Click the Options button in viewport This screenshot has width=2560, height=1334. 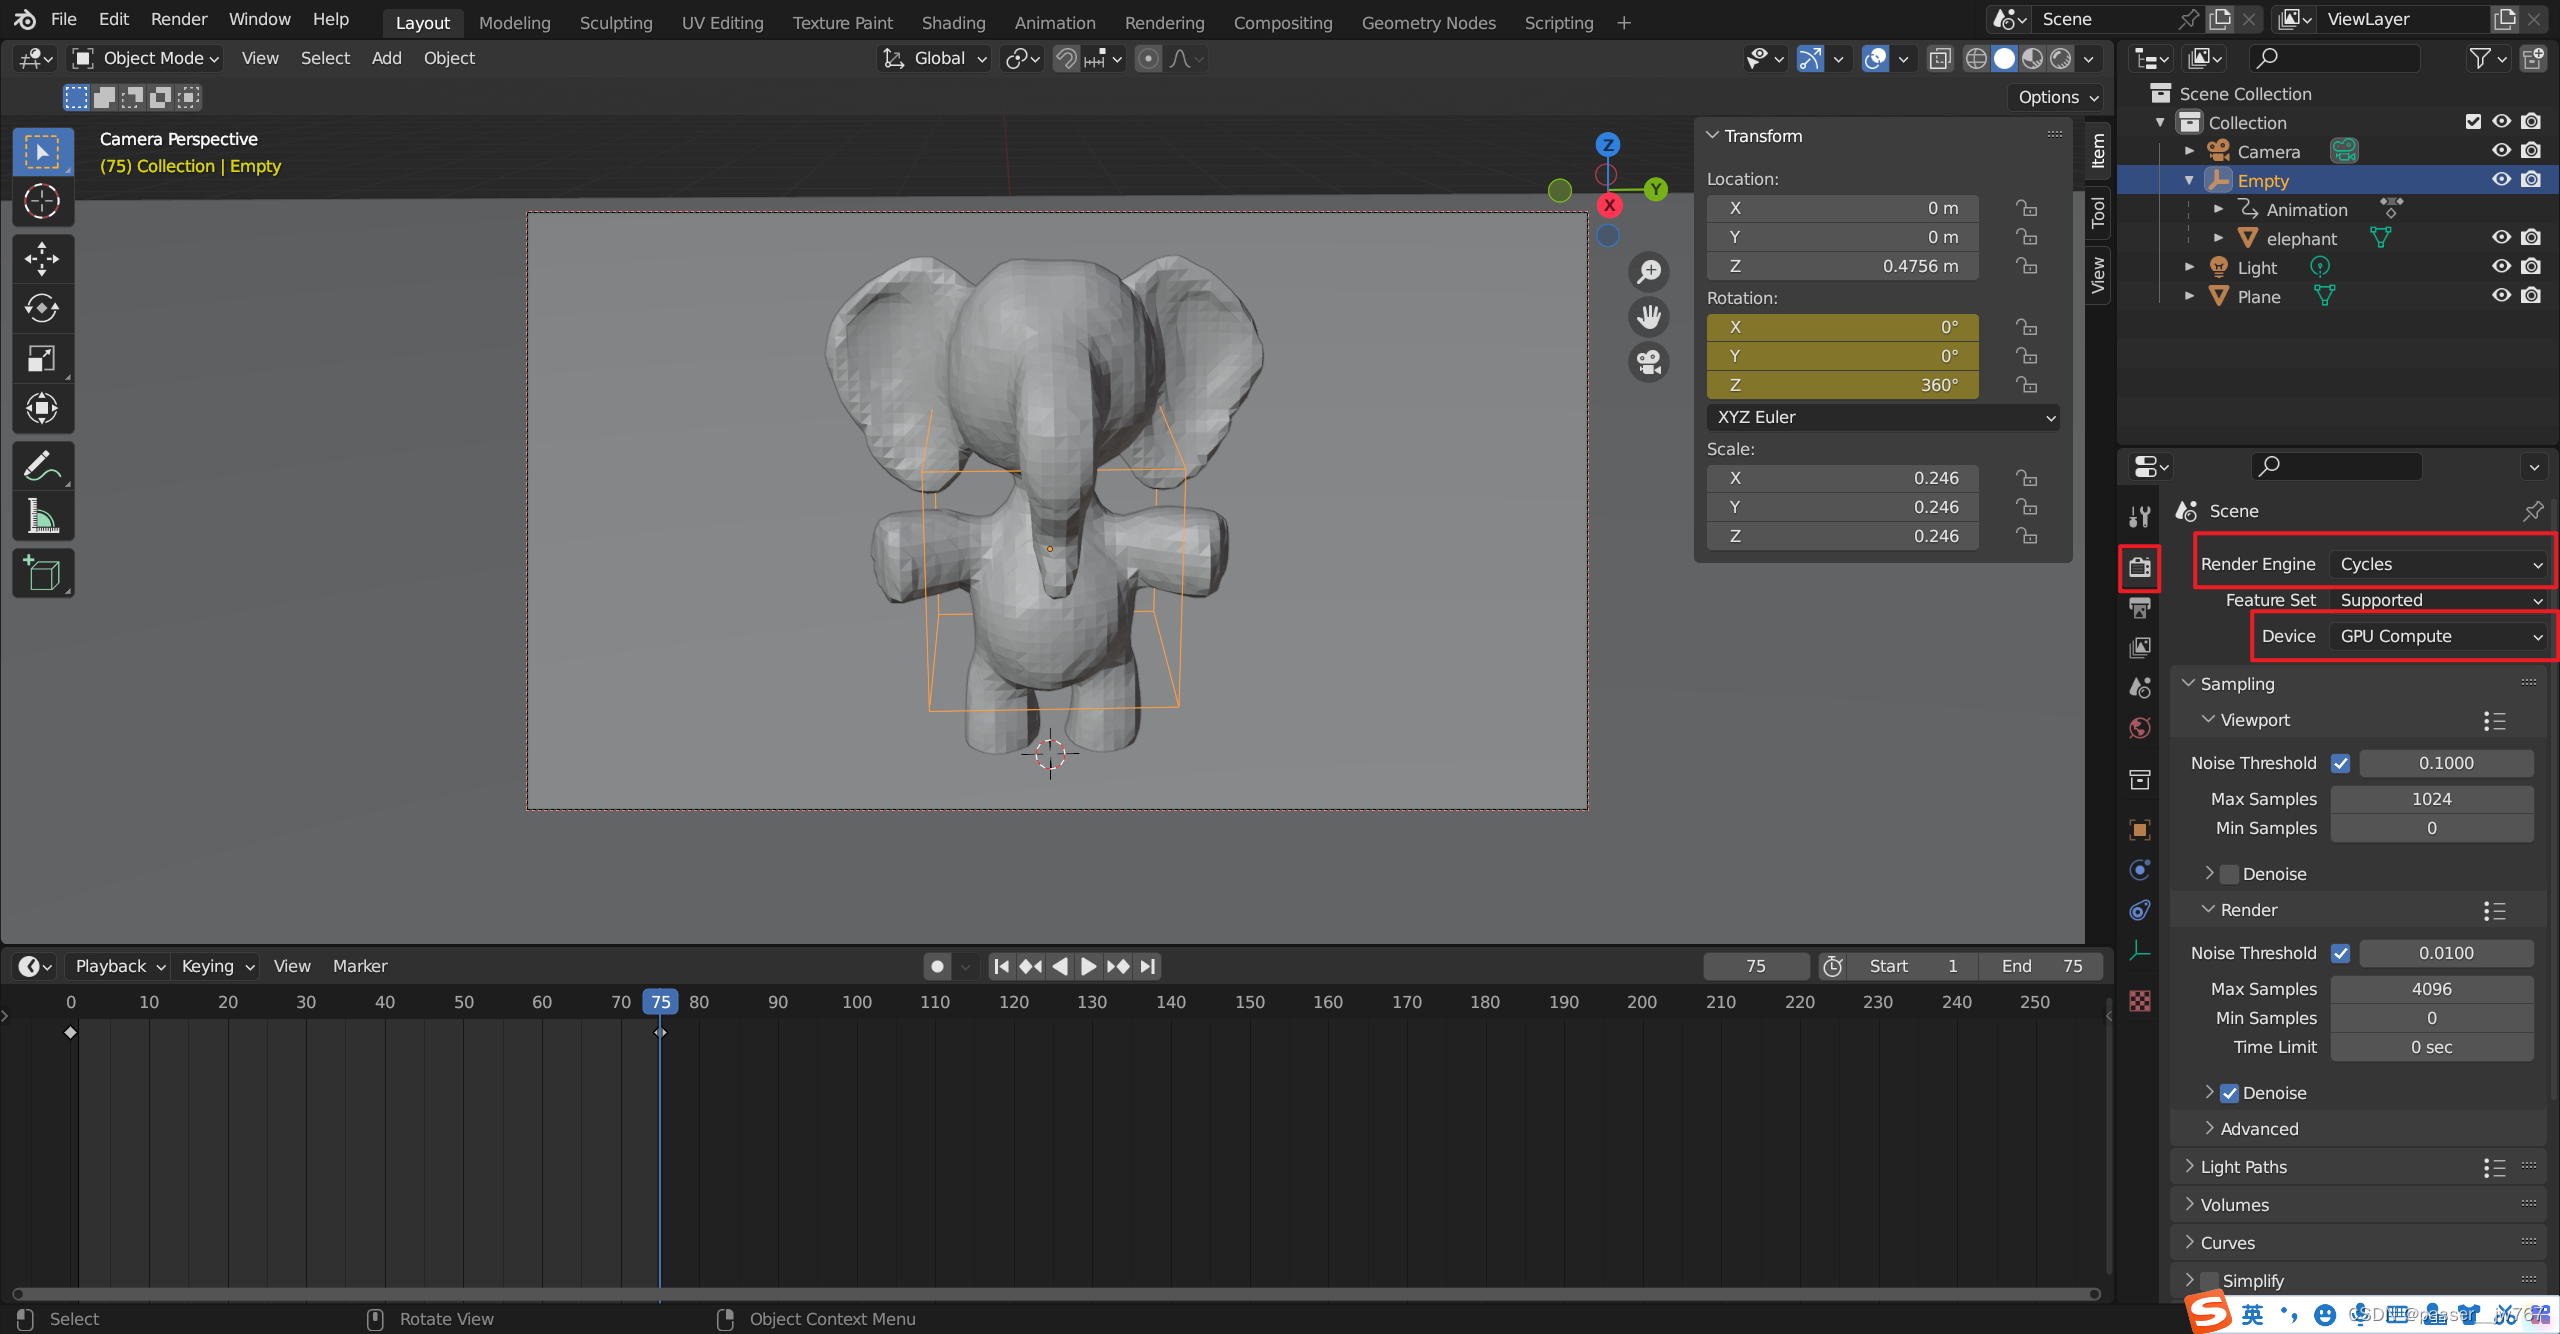pos(2057,97)
